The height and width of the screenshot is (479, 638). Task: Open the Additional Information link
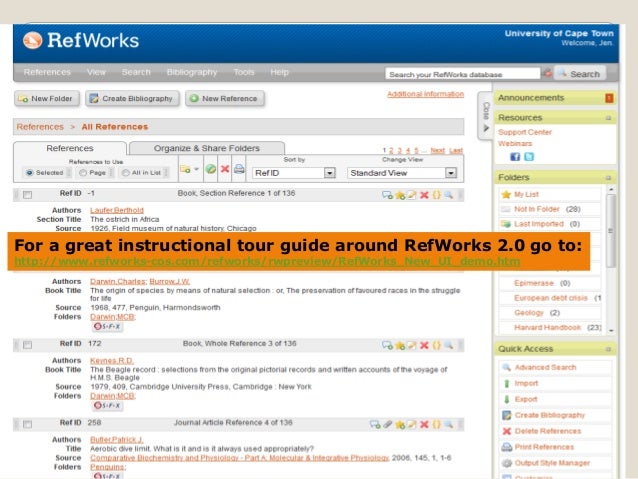tap(425, 94)
